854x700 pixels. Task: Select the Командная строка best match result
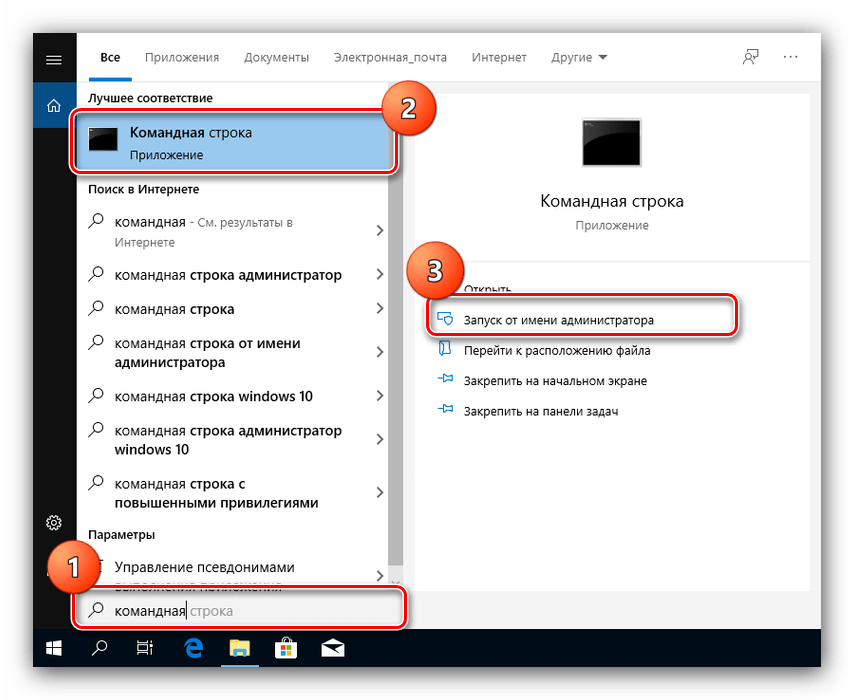click(x=233, y=143)
